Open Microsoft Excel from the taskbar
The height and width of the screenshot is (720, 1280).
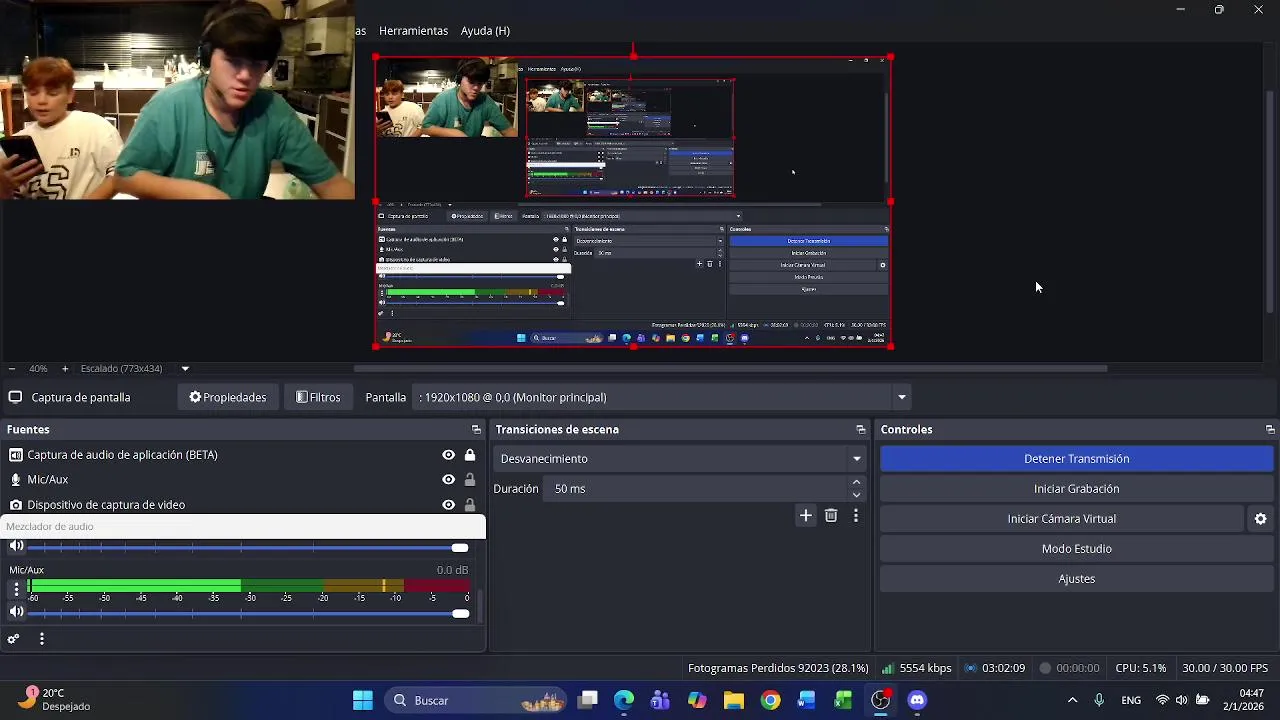click(x=843, y=700)
